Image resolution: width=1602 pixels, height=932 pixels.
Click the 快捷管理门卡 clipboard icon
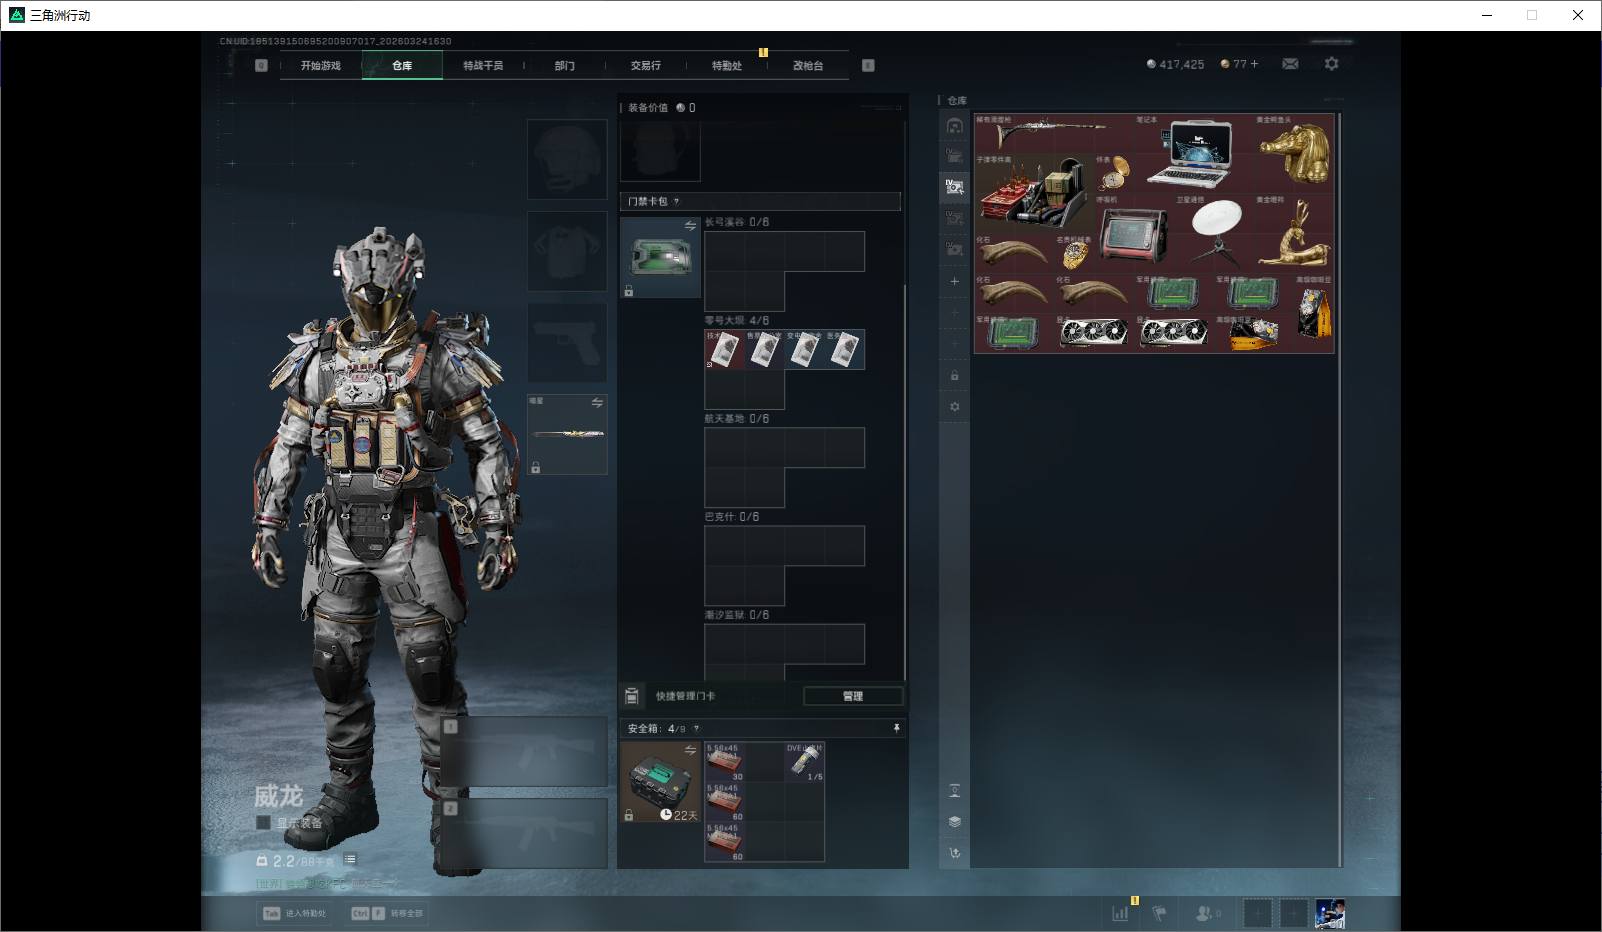pyautogui.click(x=631, y=696)
